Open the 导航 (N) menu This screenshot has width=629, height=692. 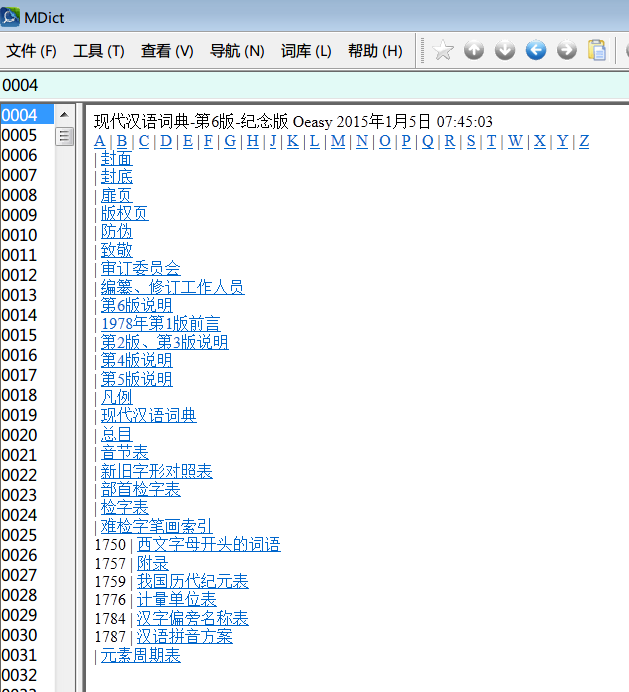click(237, 51)
